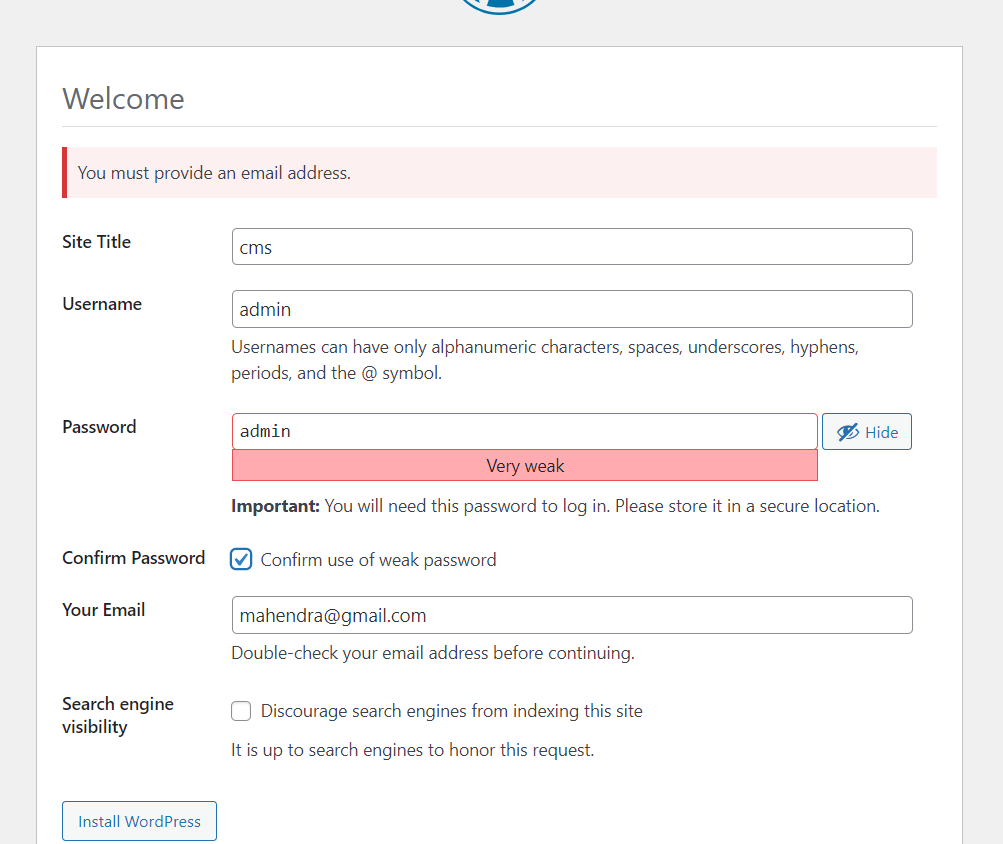
Task: Click the Confirm Password label
Action: 133,558
